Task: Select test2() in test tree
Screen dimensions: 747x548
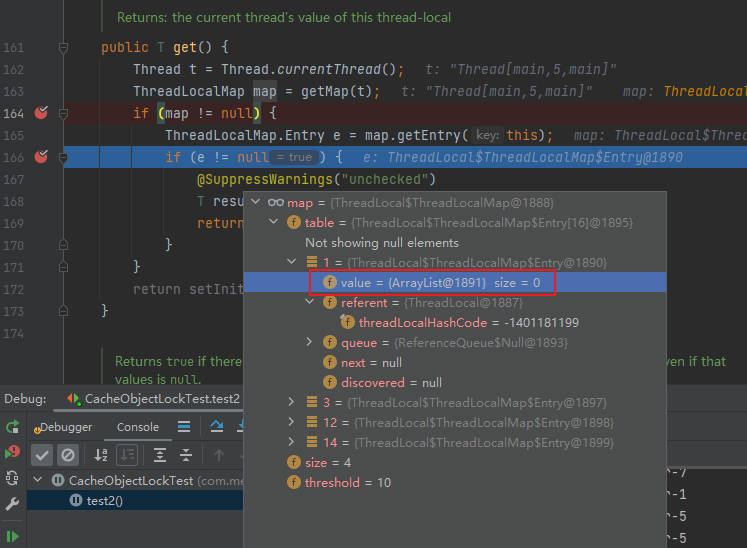Action: tap(104, 501)
